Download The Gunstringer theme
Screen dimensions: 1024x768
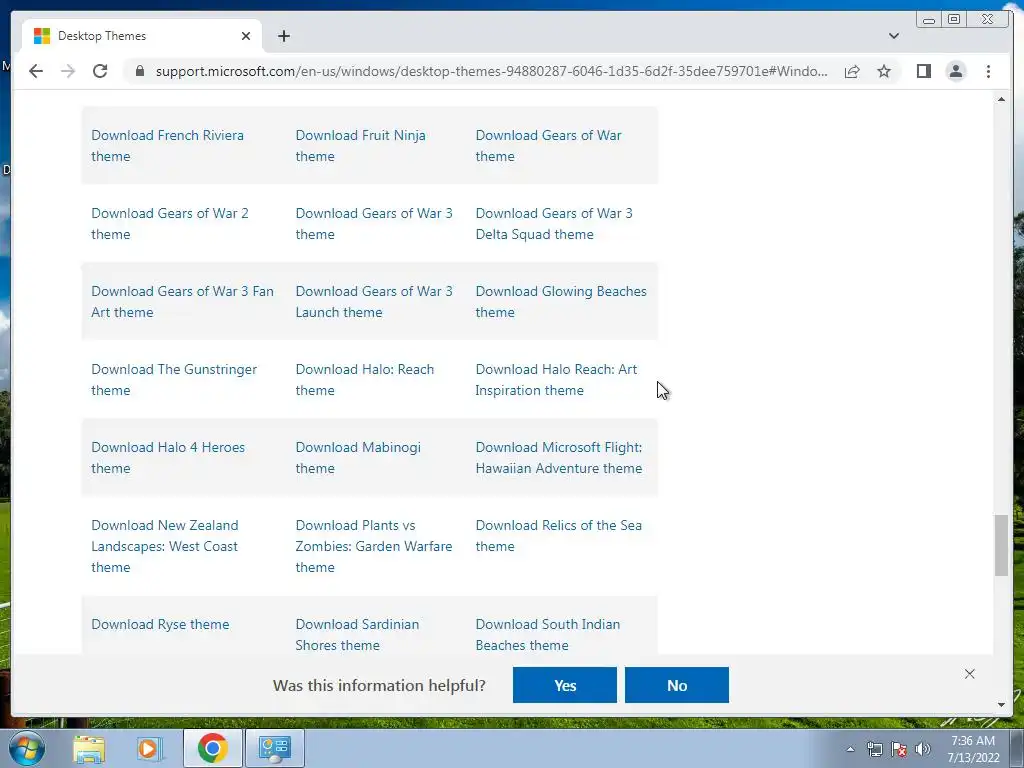(x=174, y=379)
